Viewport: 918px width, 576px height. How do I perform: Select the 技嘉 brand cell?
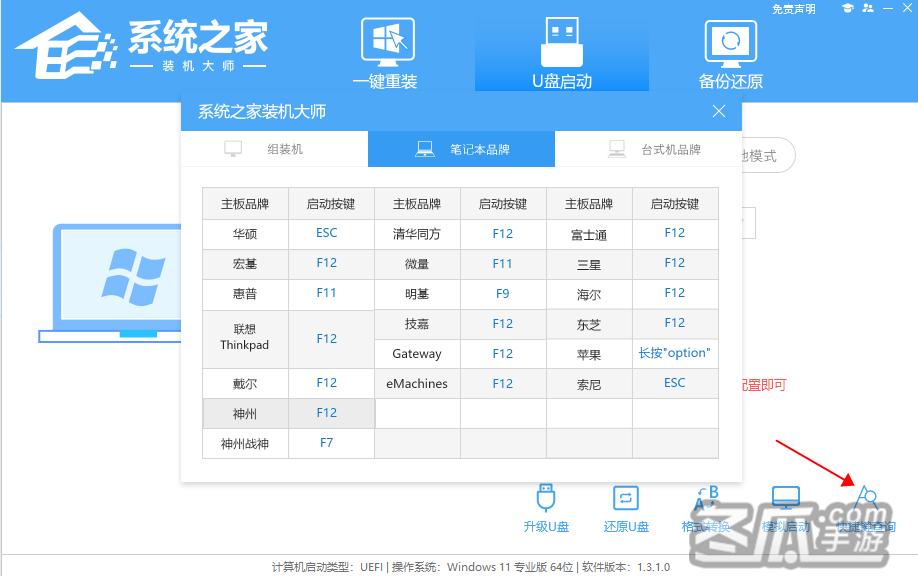(417, 324)
